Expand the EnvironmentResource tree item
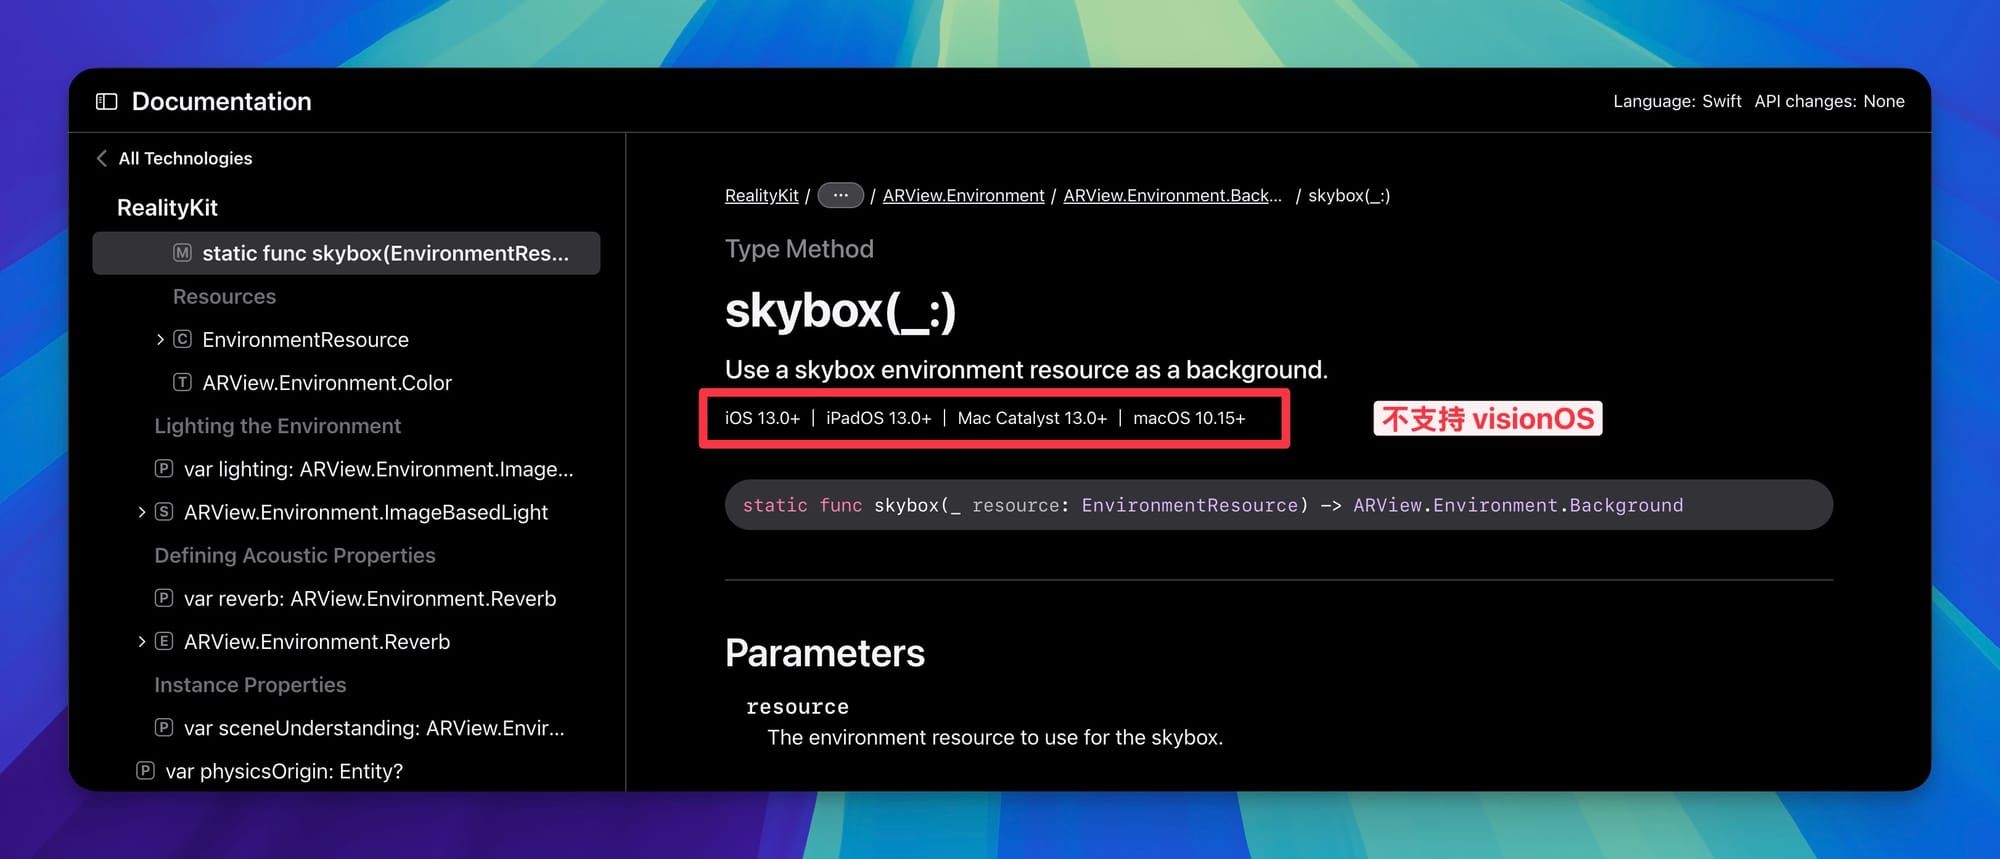This screenshot has height=859, width=2000. click(x=160, y=340)
